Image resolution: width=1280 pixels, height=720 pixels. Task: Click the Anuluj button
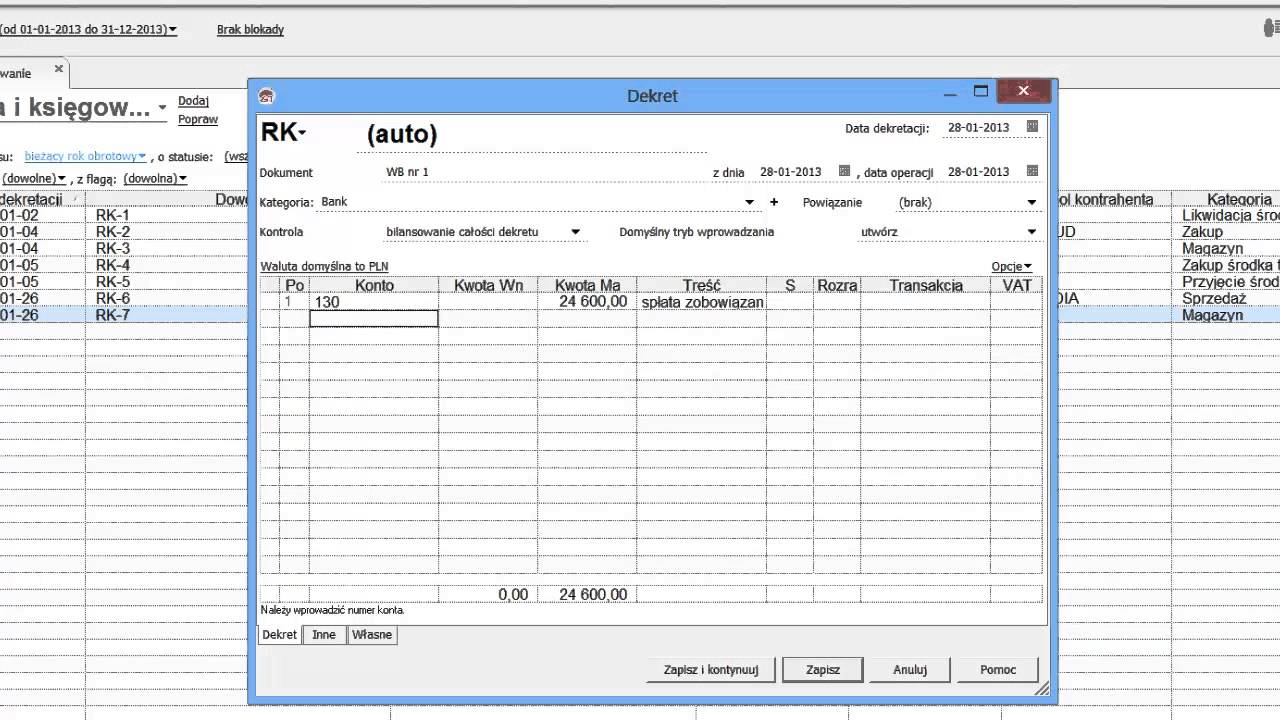pos(910,670)
